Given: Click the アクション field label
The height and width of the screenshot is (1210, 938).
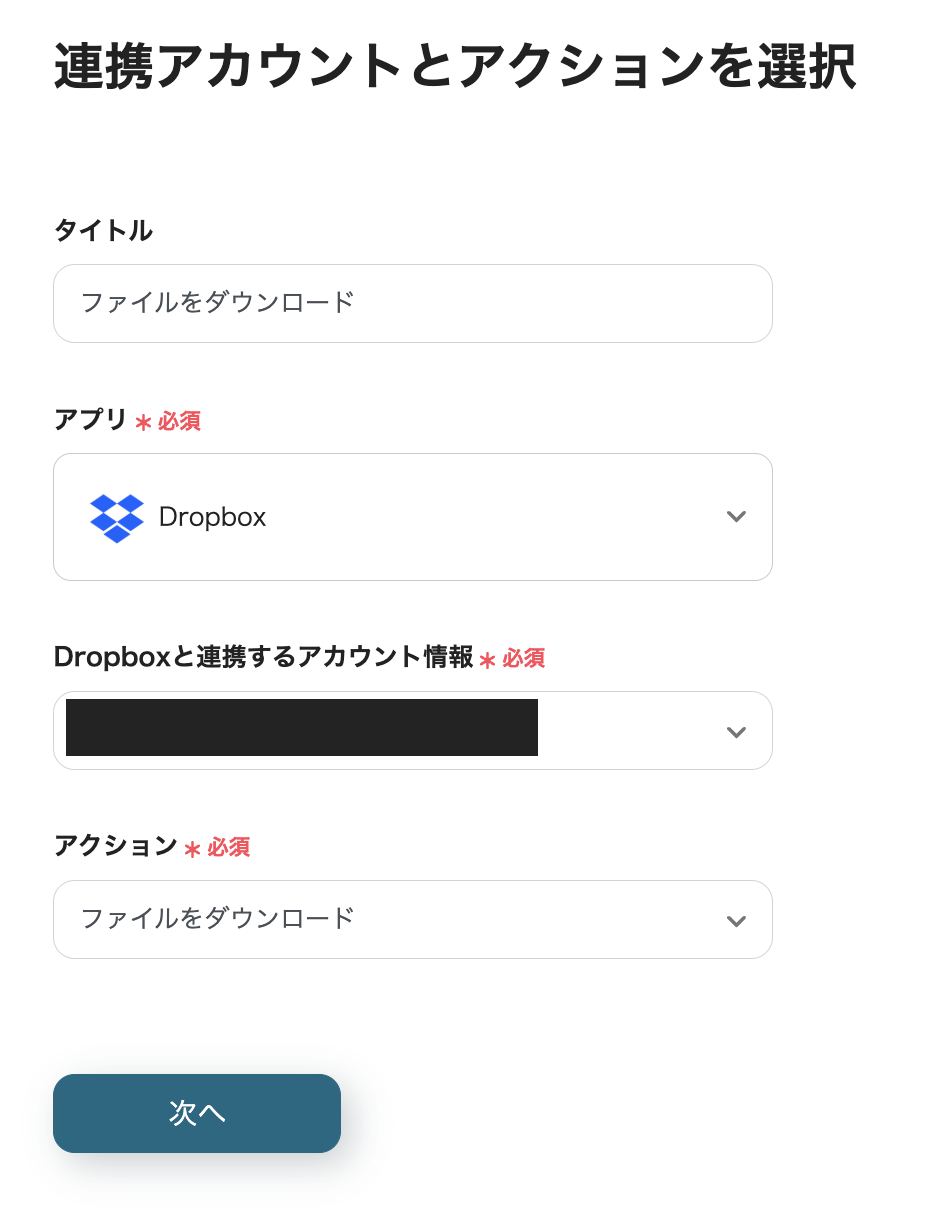Looking at the screenshot, I should (115, 846).
